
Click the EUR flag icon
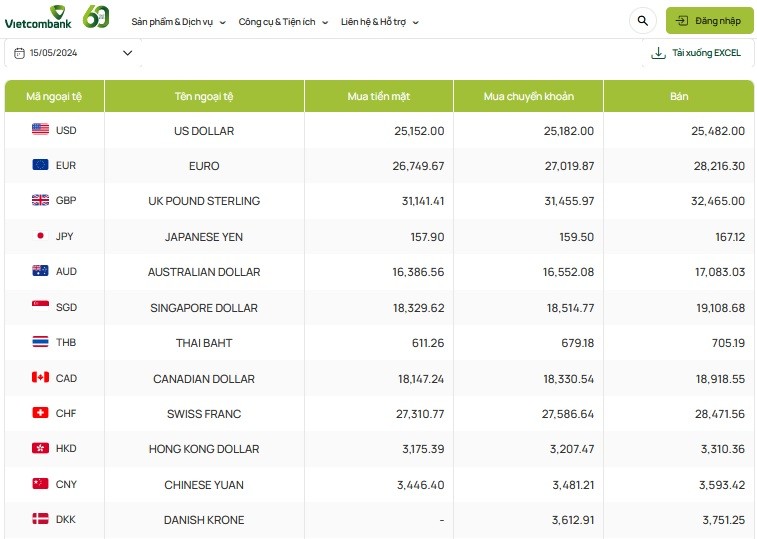40,165
